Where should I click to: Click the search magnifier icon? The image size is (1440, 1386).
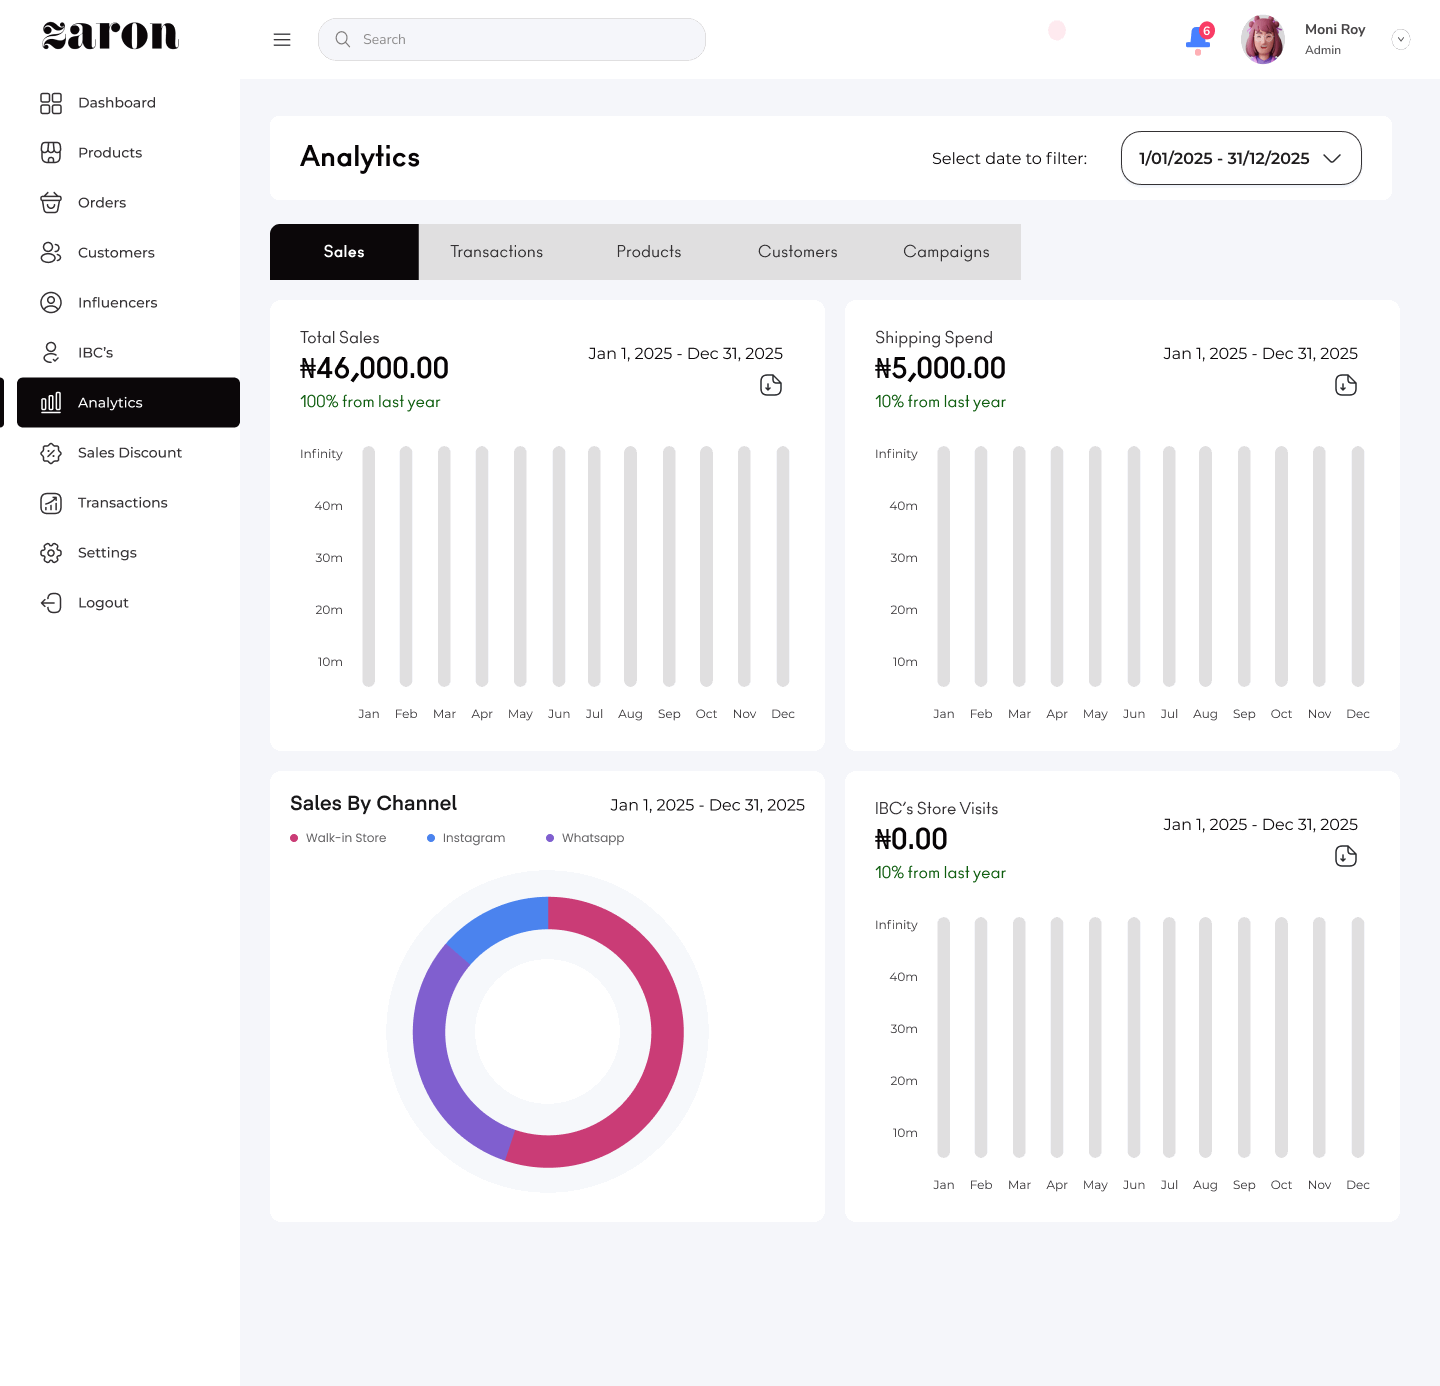coord(343,39)
